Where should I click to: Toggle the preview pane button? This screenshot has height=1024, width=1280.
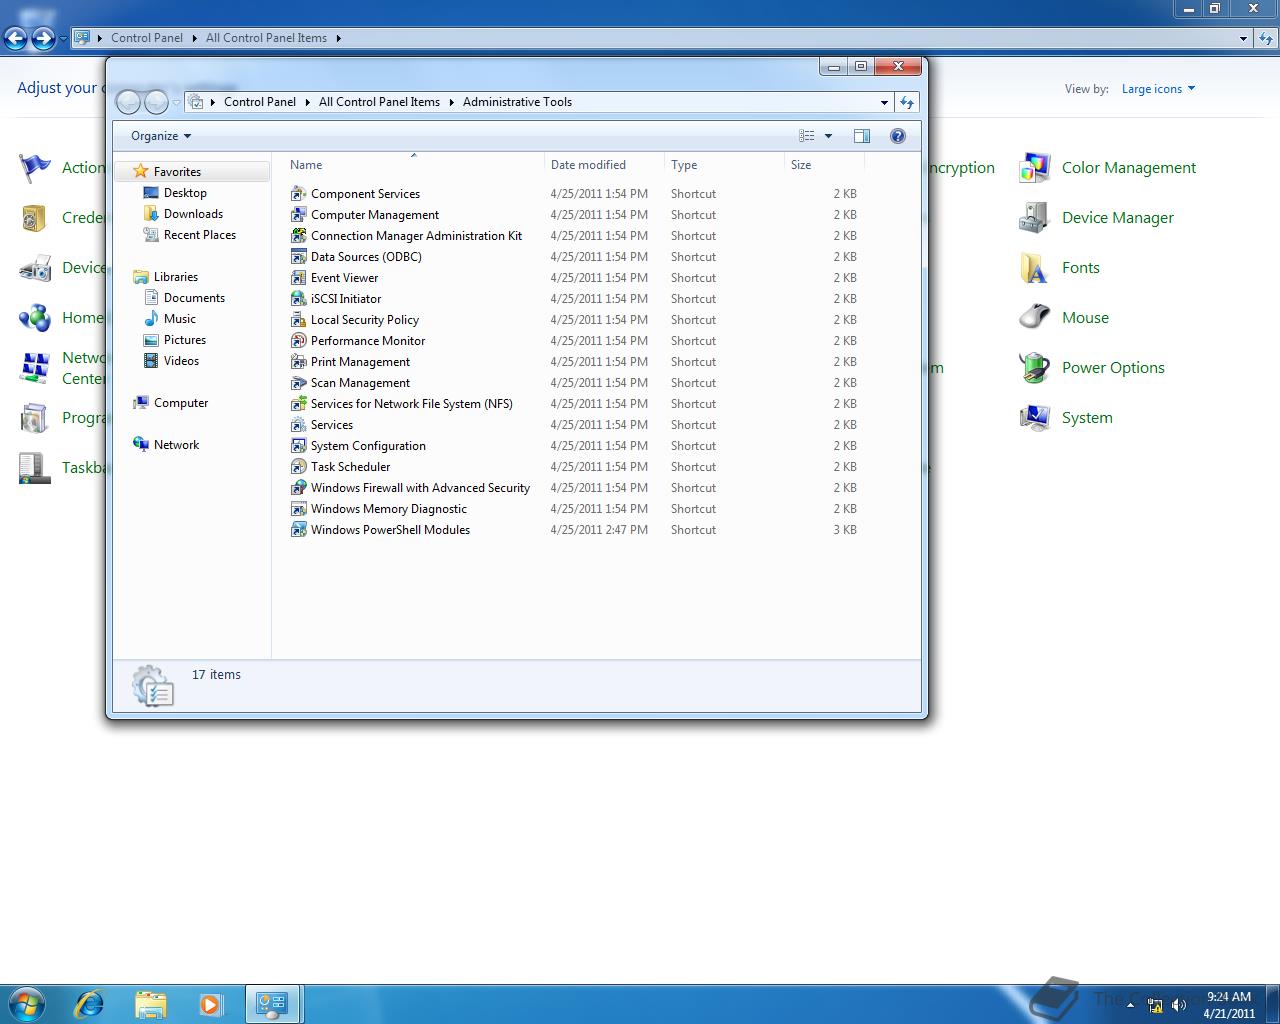pyautogui.click(x=861, y=136)
